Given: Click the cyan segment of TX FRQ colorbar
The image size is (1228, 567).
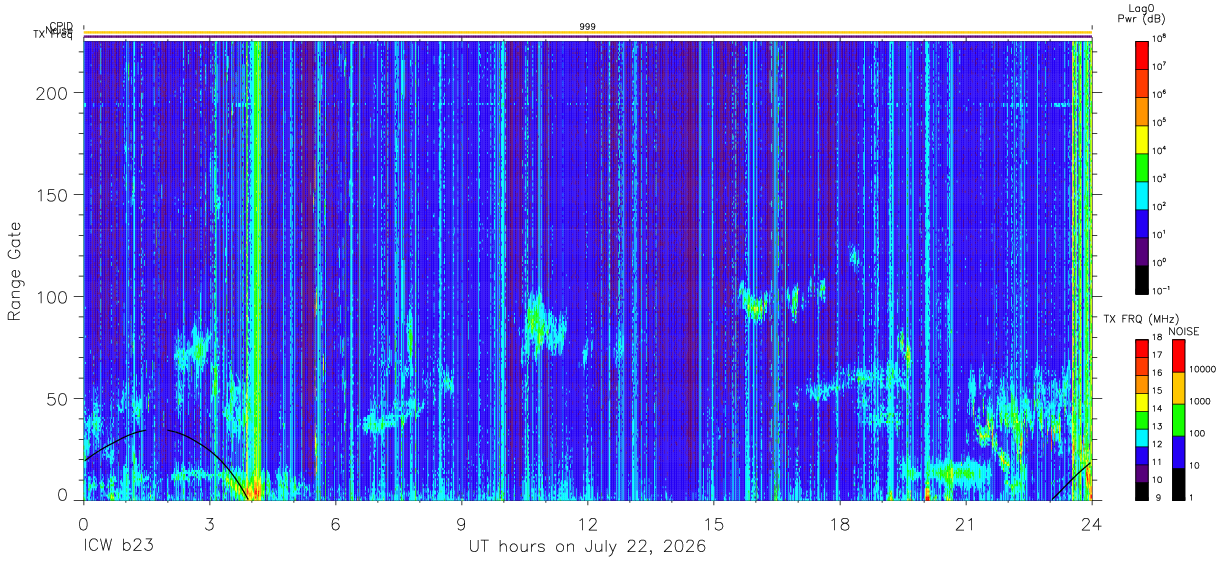Looking at the screenshot, I should click(x=1142, y=436).
